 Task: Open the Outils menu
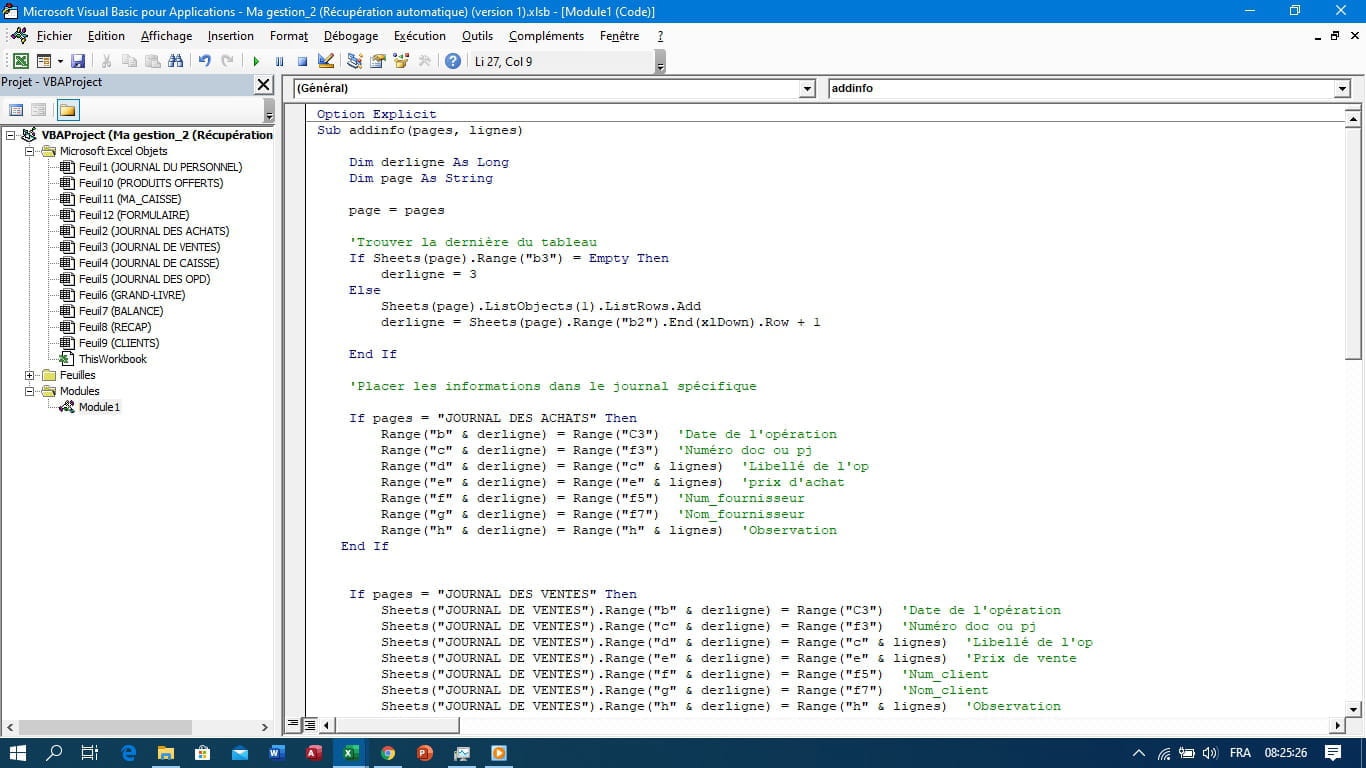[x=477, y=36]
